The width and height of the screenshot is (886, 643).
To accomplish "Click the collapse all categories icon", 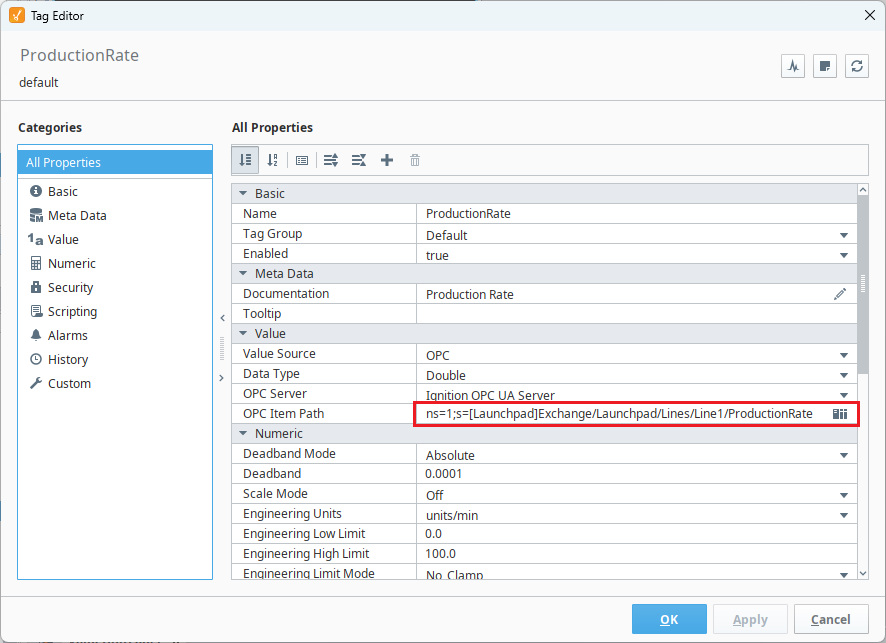I will pyautogui.click(x=359, y=160).
